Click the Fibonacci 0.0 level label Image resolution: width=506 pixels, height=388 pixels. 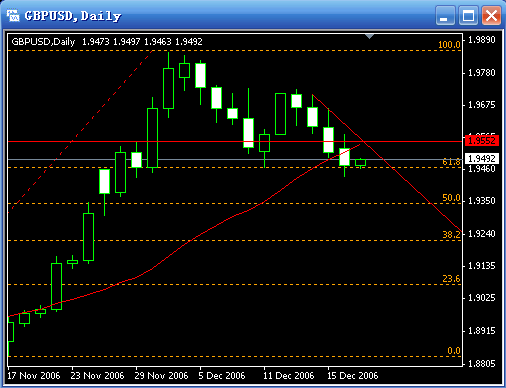(x=454, y=351)
